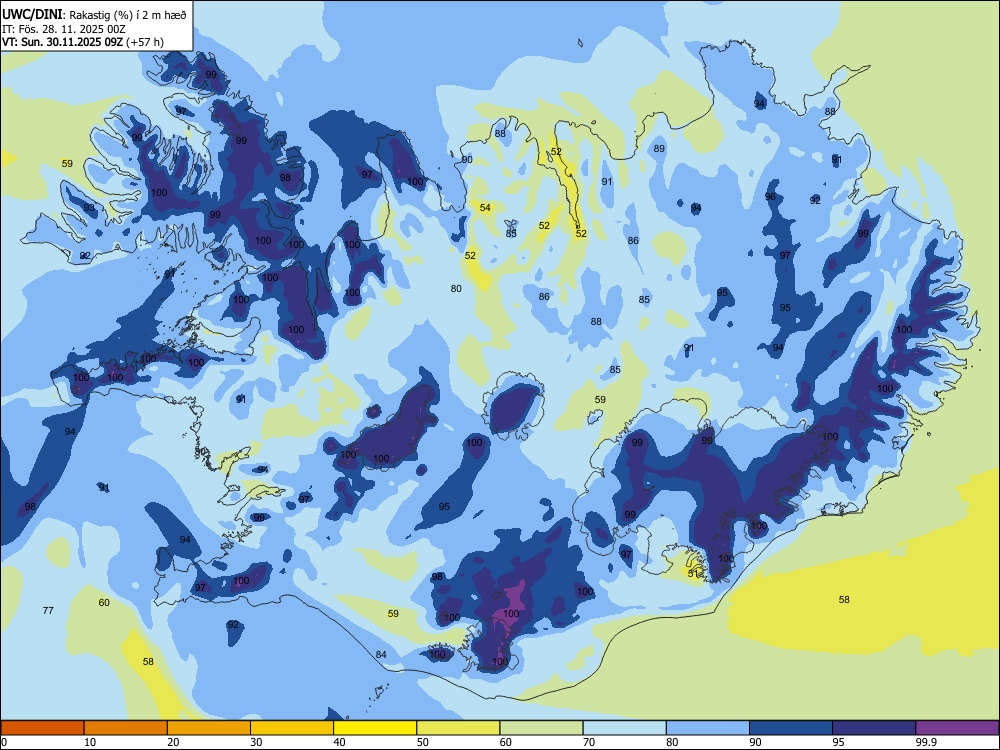Click the '51' humidity value on the map
Viewport: 1000px width, 750px height.
click(x=695, y=574)
